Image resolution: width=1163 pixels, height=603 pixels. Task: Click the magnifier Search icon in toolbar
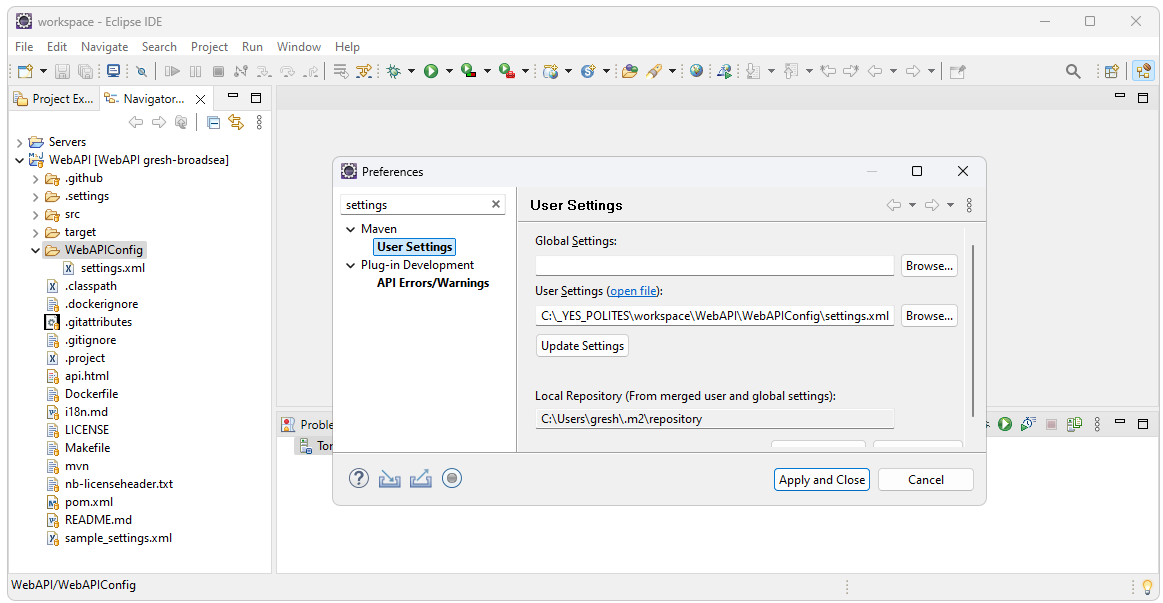tap(1073, 71)
